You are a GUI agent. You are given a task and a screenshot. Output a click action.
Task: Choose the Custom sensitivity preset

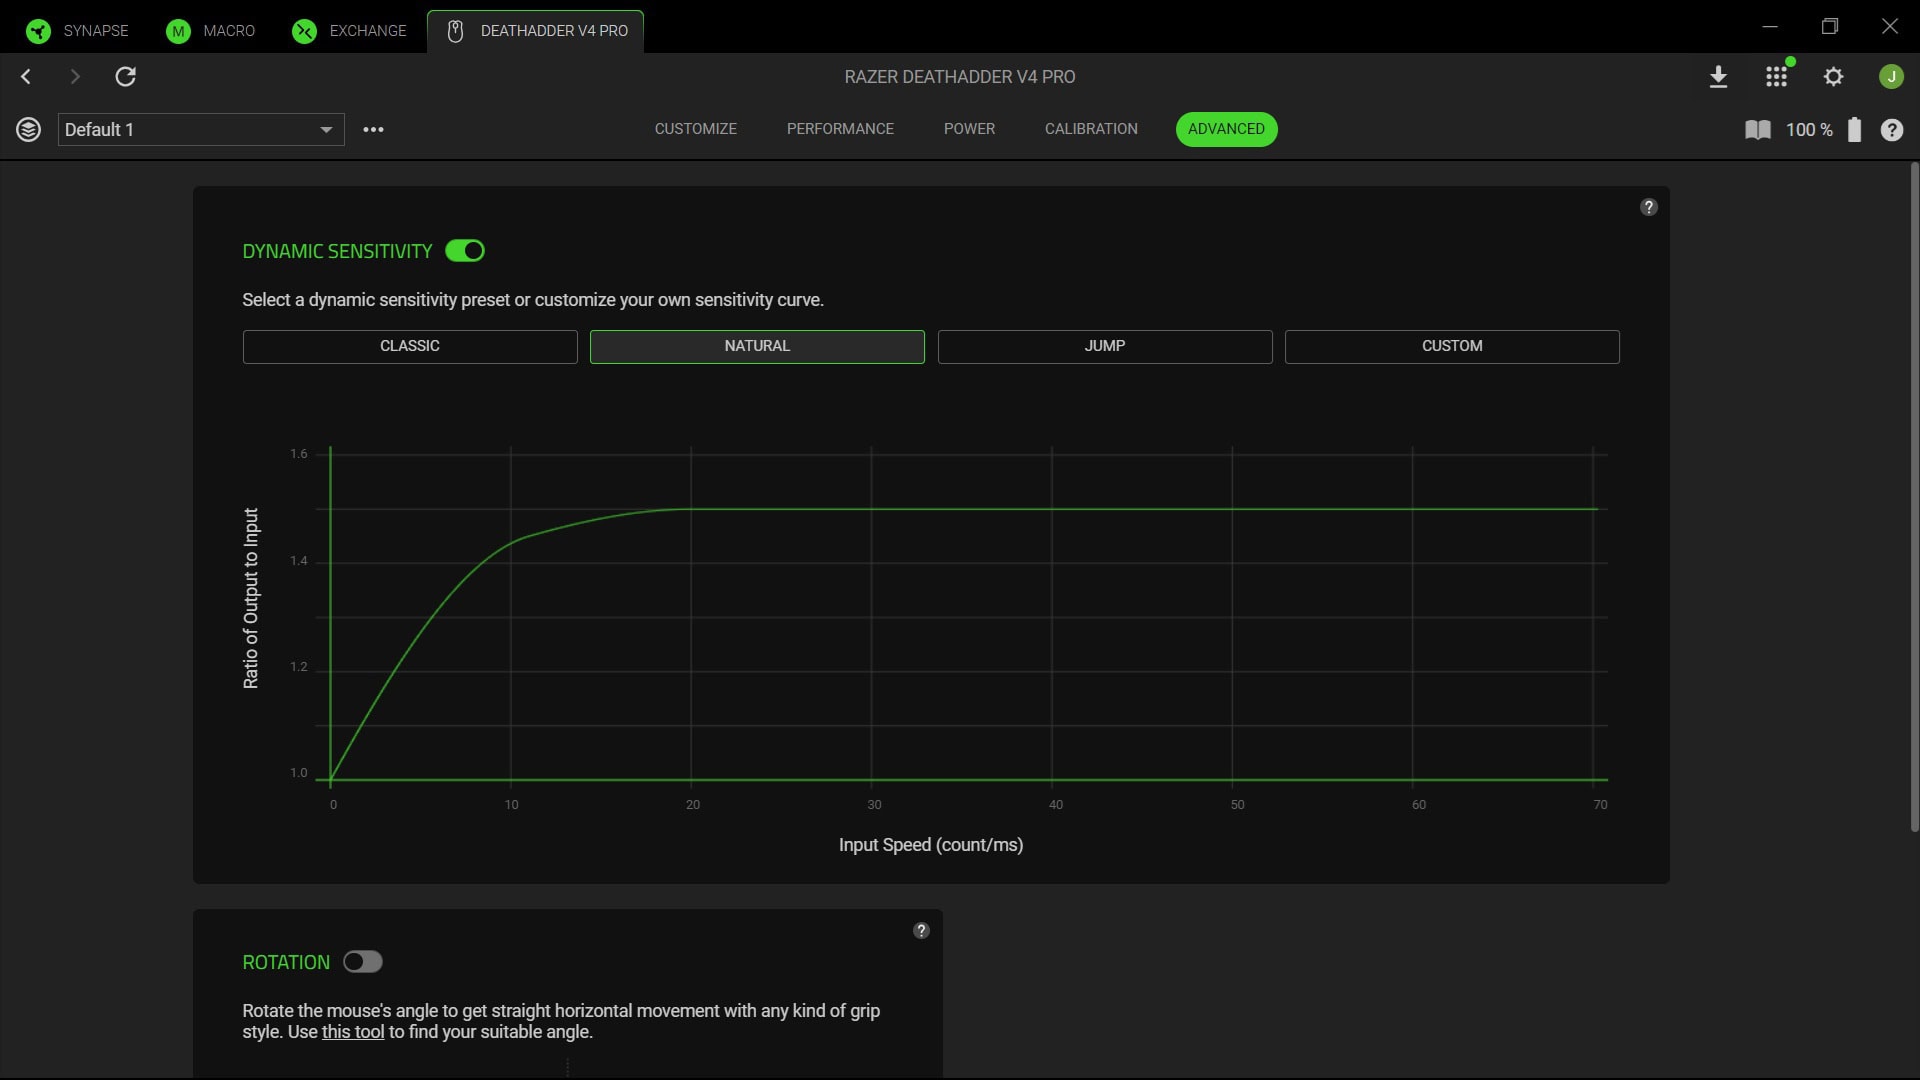point(1452,346)
